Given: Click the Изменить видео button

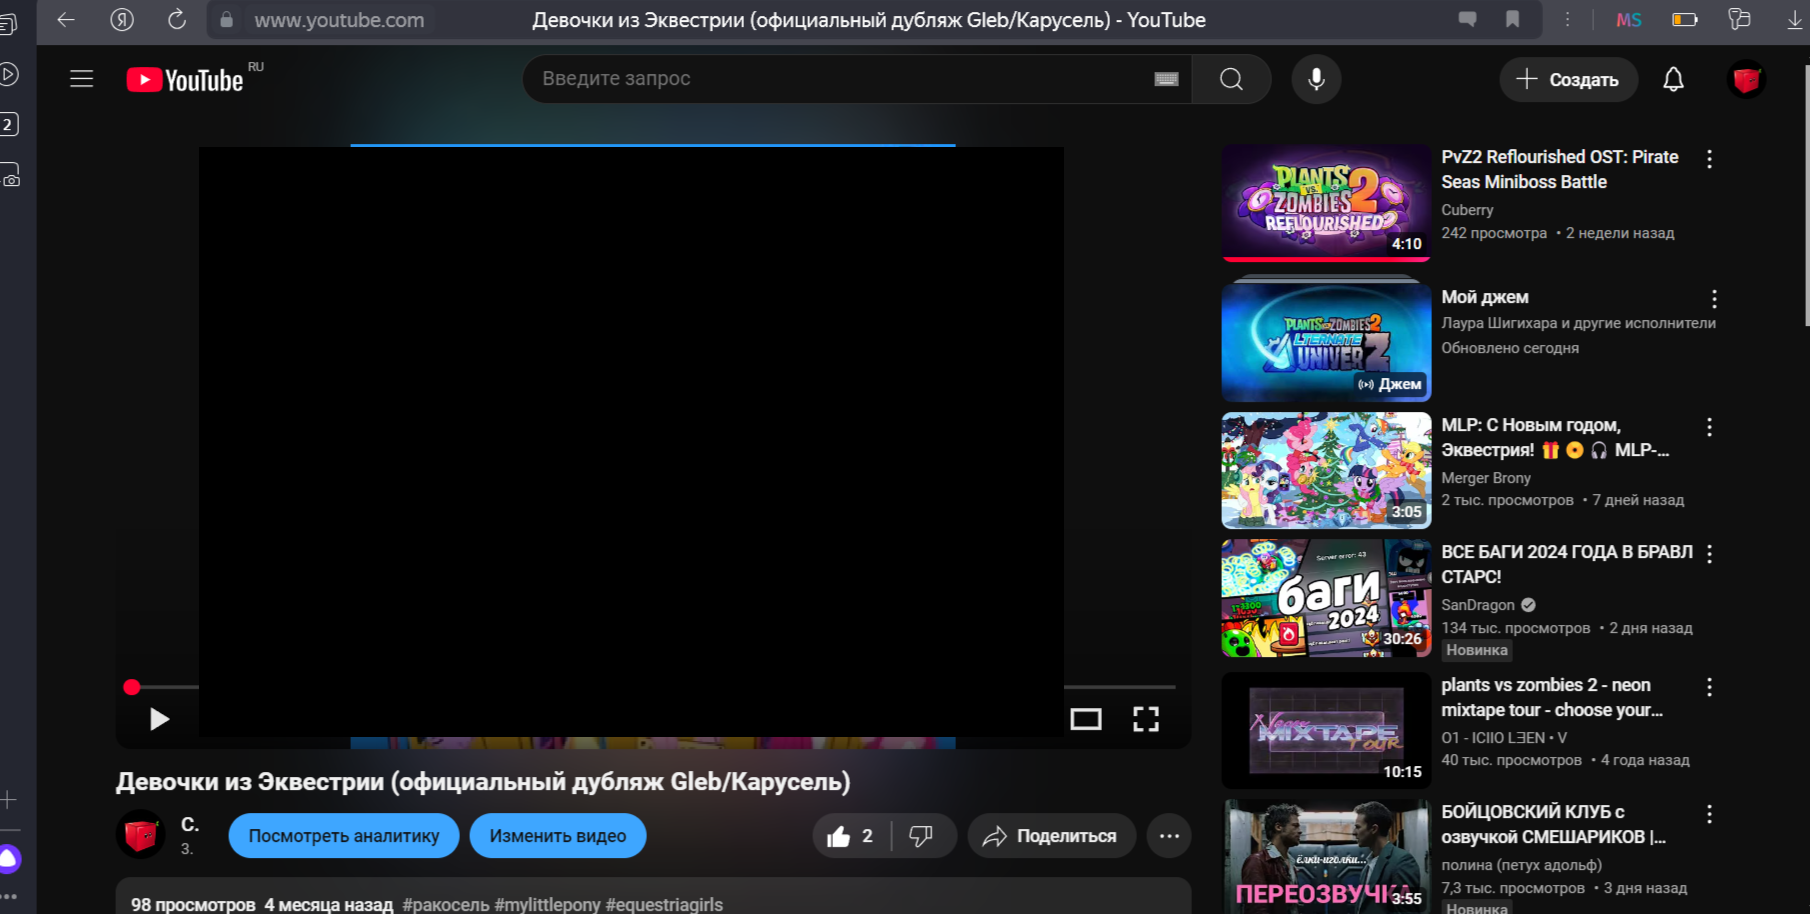Looking at the screenshot, I should (x=557, y=836).
